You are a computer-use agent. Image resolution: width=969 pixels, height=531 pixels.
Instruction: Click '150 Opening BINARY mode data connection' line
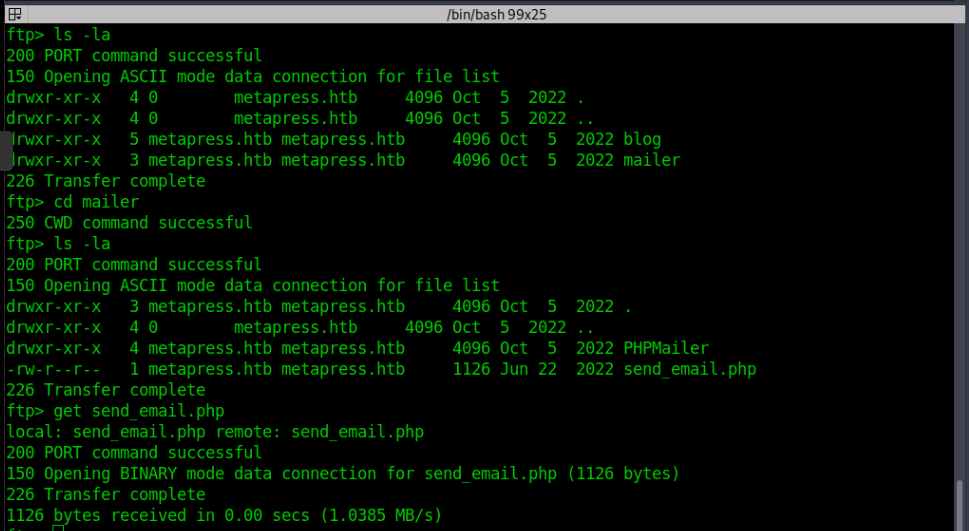click(343, 474)
